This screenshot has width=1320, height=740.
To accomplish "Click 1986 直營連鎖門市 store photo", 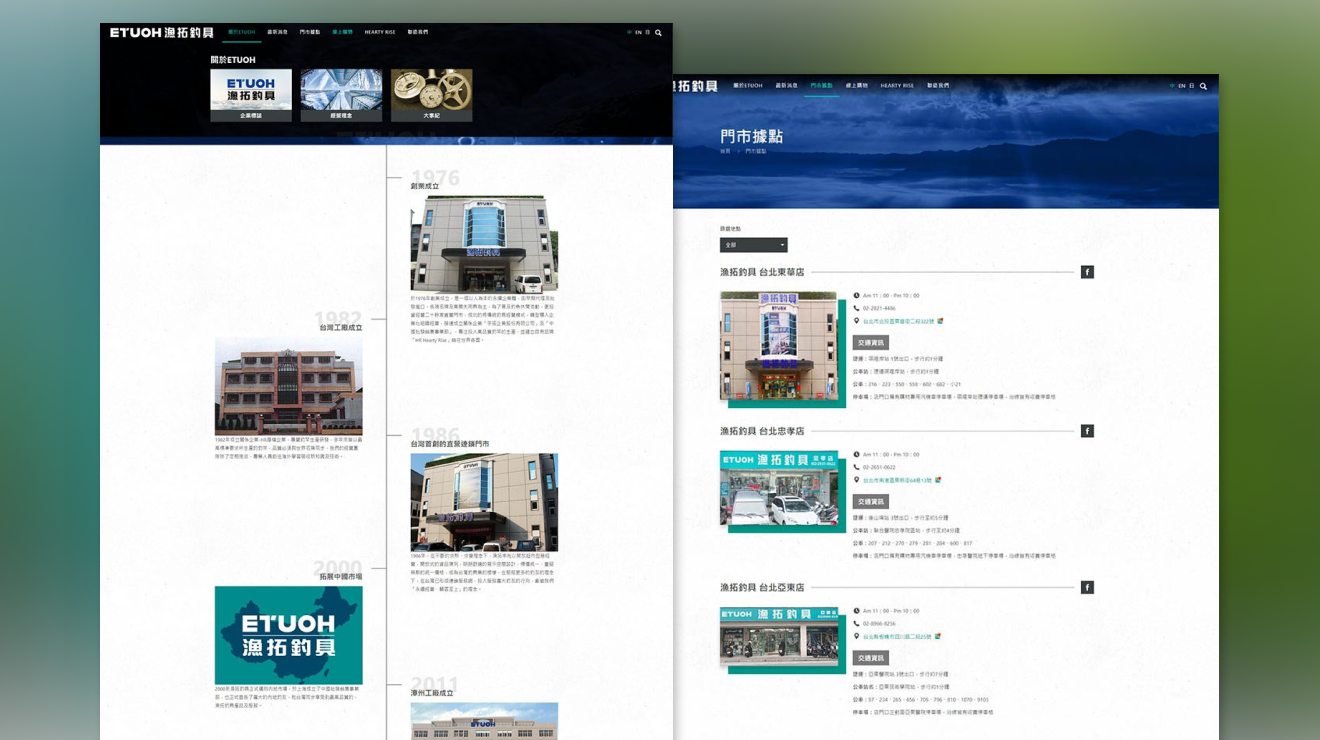I will pos(484,502).
